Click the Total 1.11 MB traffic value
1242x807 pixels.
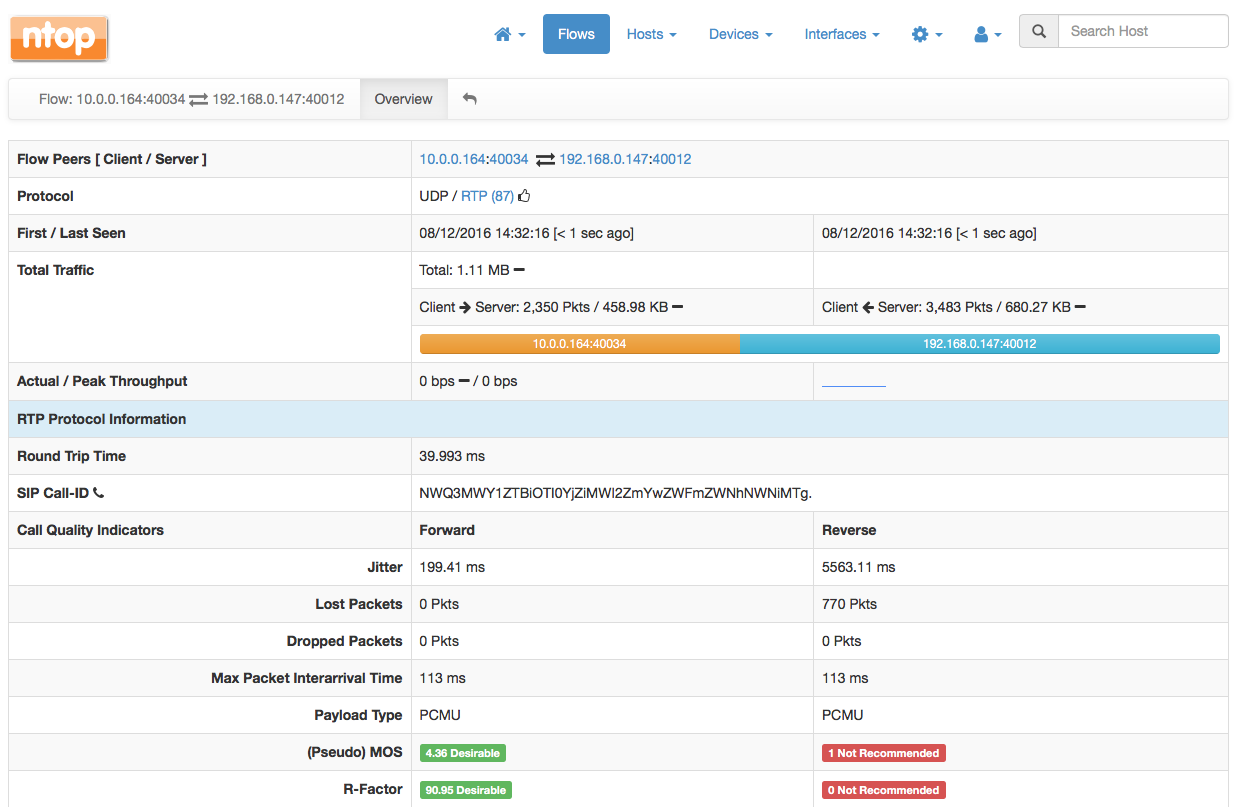(464, 270)
